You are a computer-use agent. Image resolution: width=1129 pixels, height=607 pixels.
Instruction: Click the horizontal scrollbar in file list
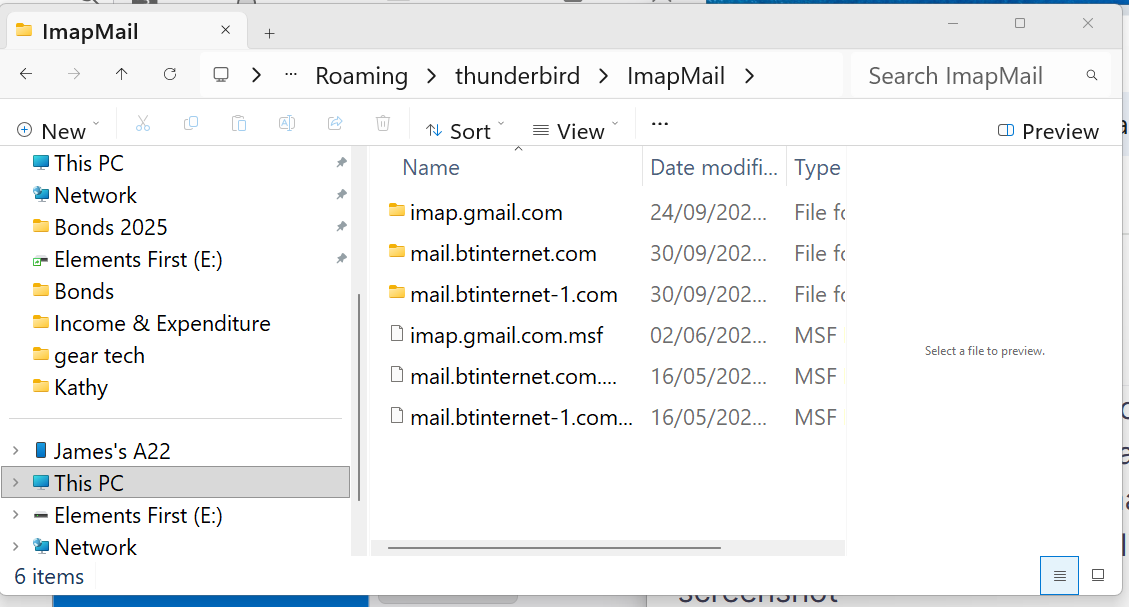pos(554,548)
